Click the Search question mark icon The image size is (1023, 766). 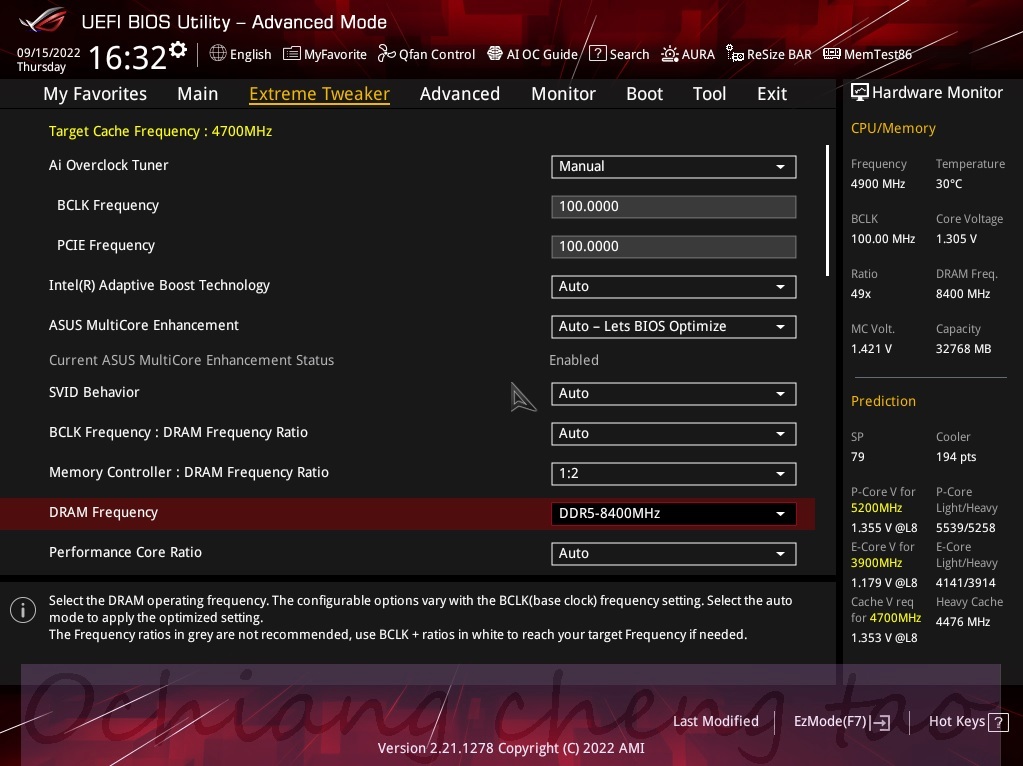[598, 54]
